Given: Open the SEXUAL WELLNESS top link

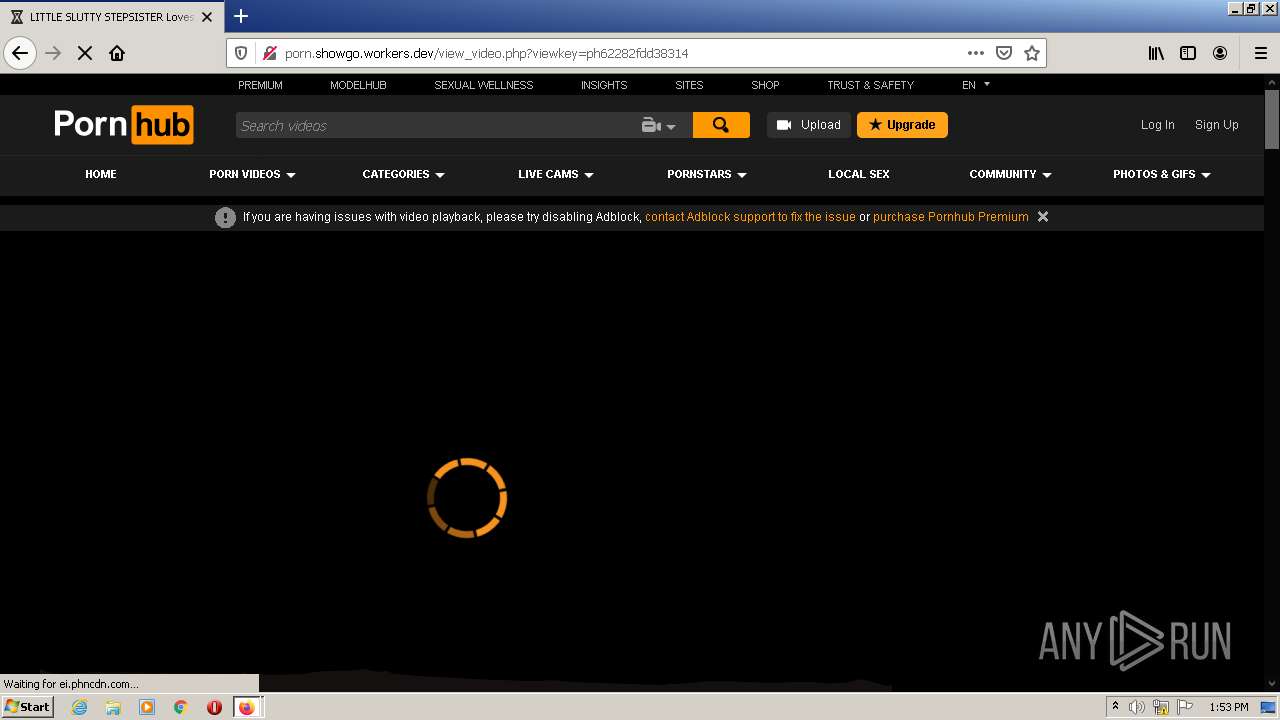Looking at the screenshot, I should point(484,85).
